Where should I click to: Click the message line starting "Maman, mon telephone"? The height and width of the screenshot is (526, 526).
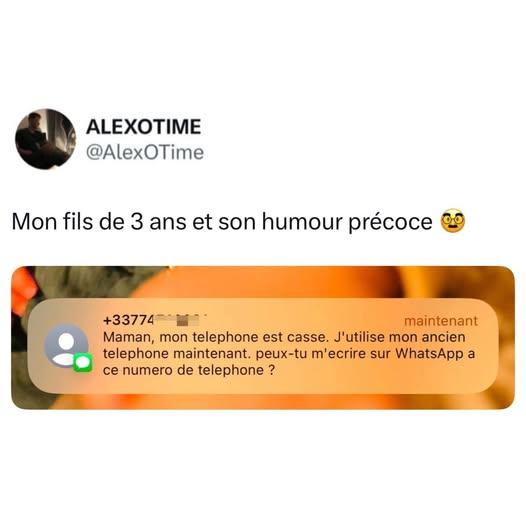point(284,337)
